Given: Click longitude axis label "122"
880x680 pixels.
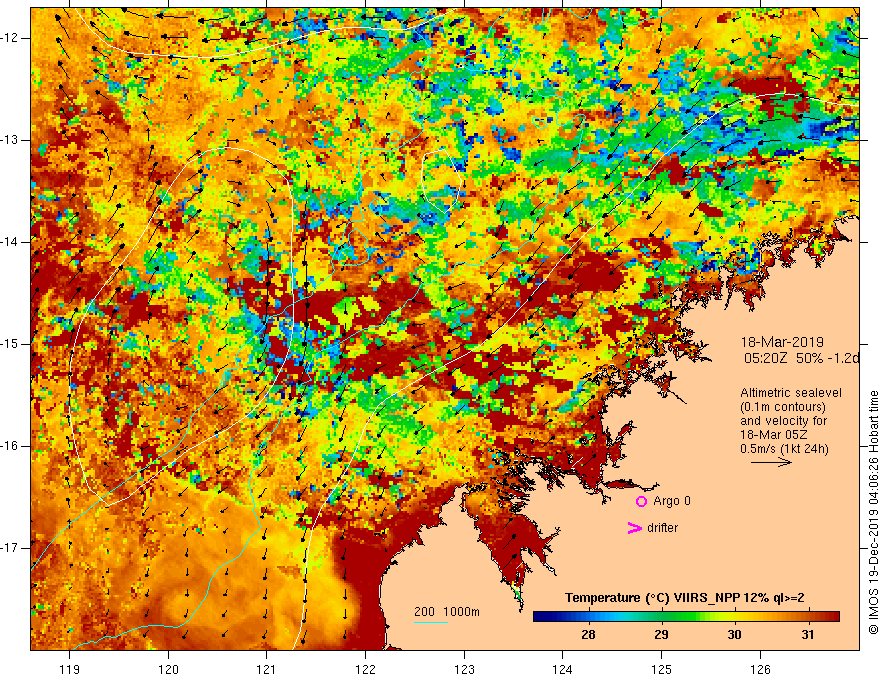Looking at the screenshot, I should 365,669.
